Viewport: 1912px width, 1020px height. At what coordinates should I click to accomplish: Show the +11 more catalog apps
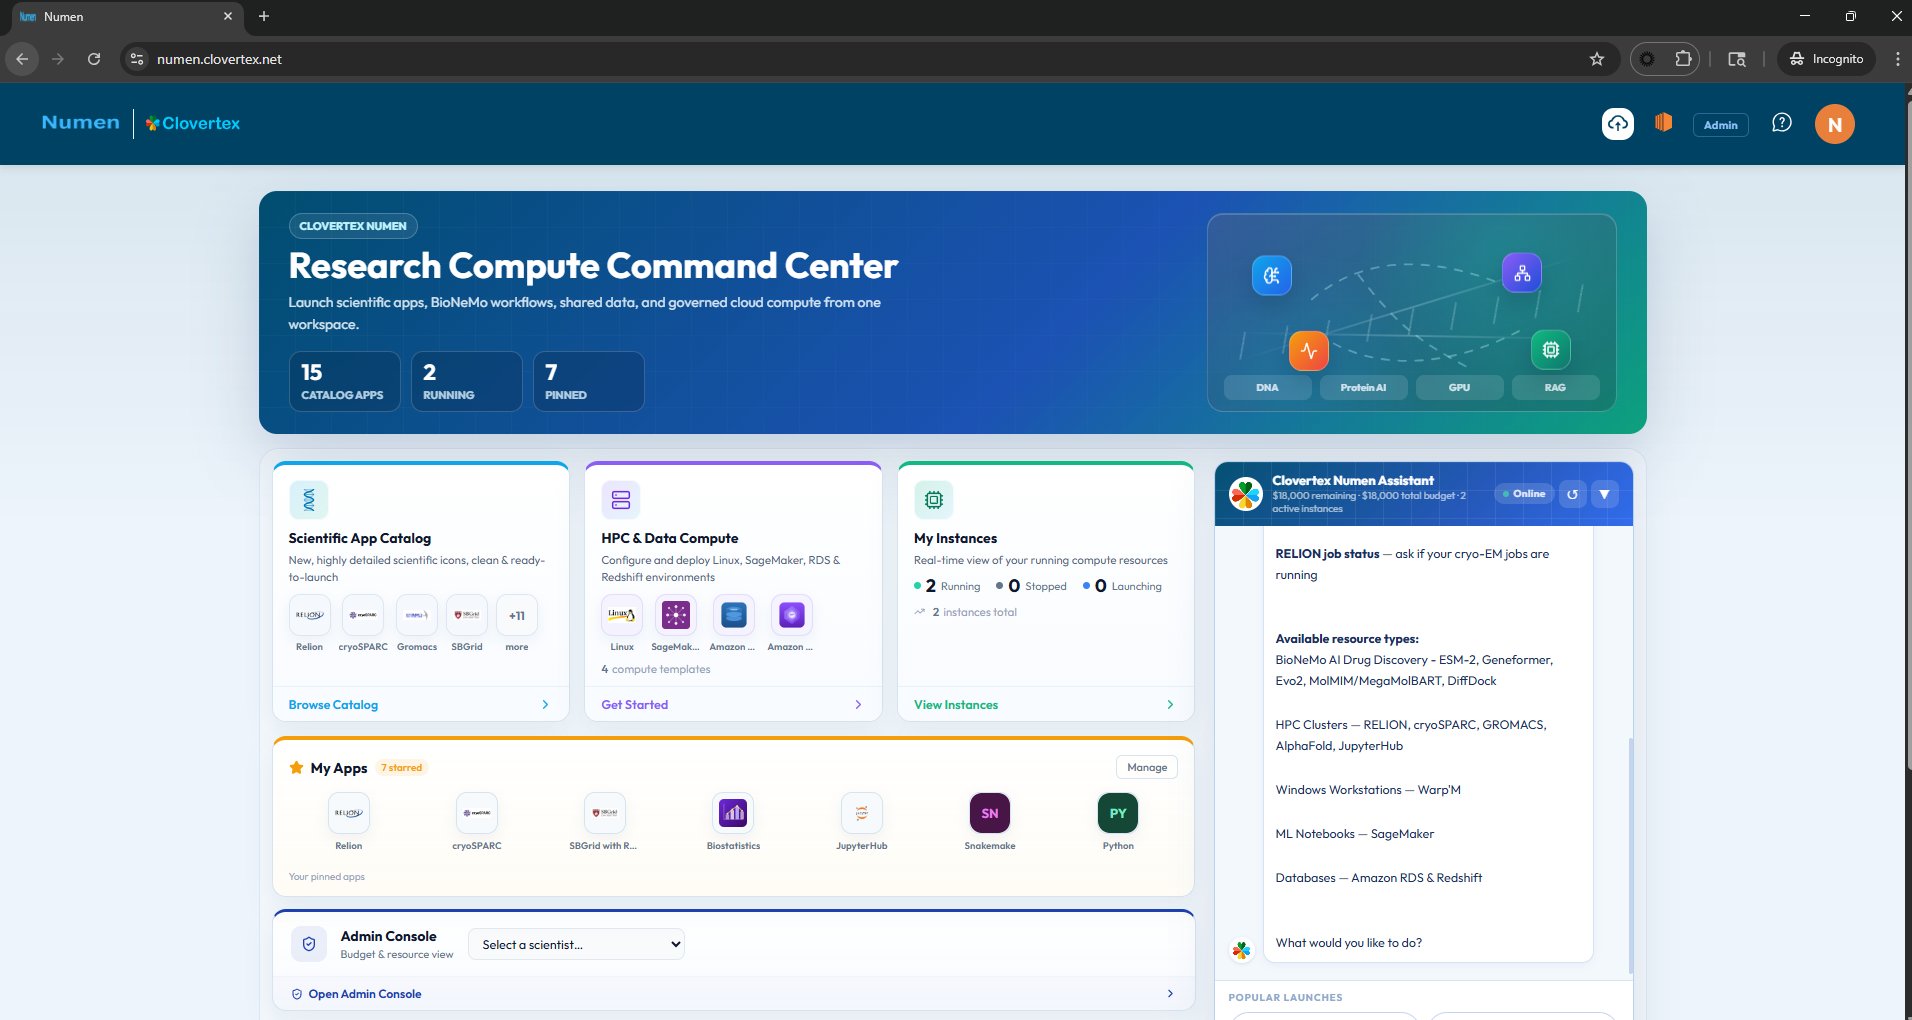click(x=517, y=615)
